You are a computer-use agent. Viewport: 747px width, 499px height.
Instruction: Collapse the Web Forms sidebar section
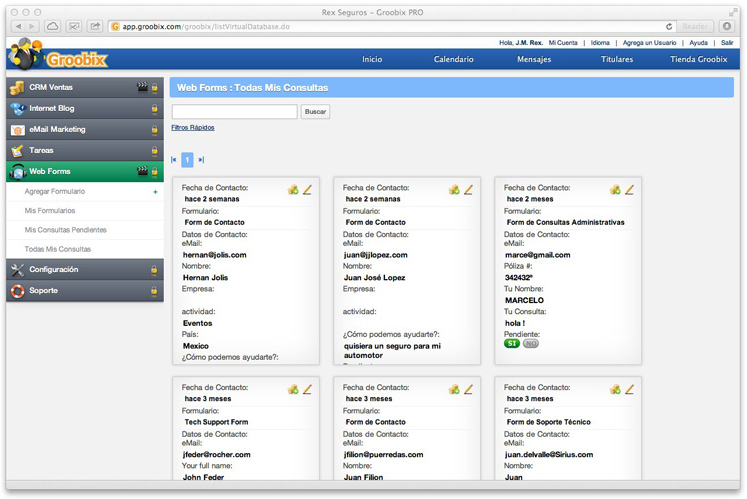[50, 171]
